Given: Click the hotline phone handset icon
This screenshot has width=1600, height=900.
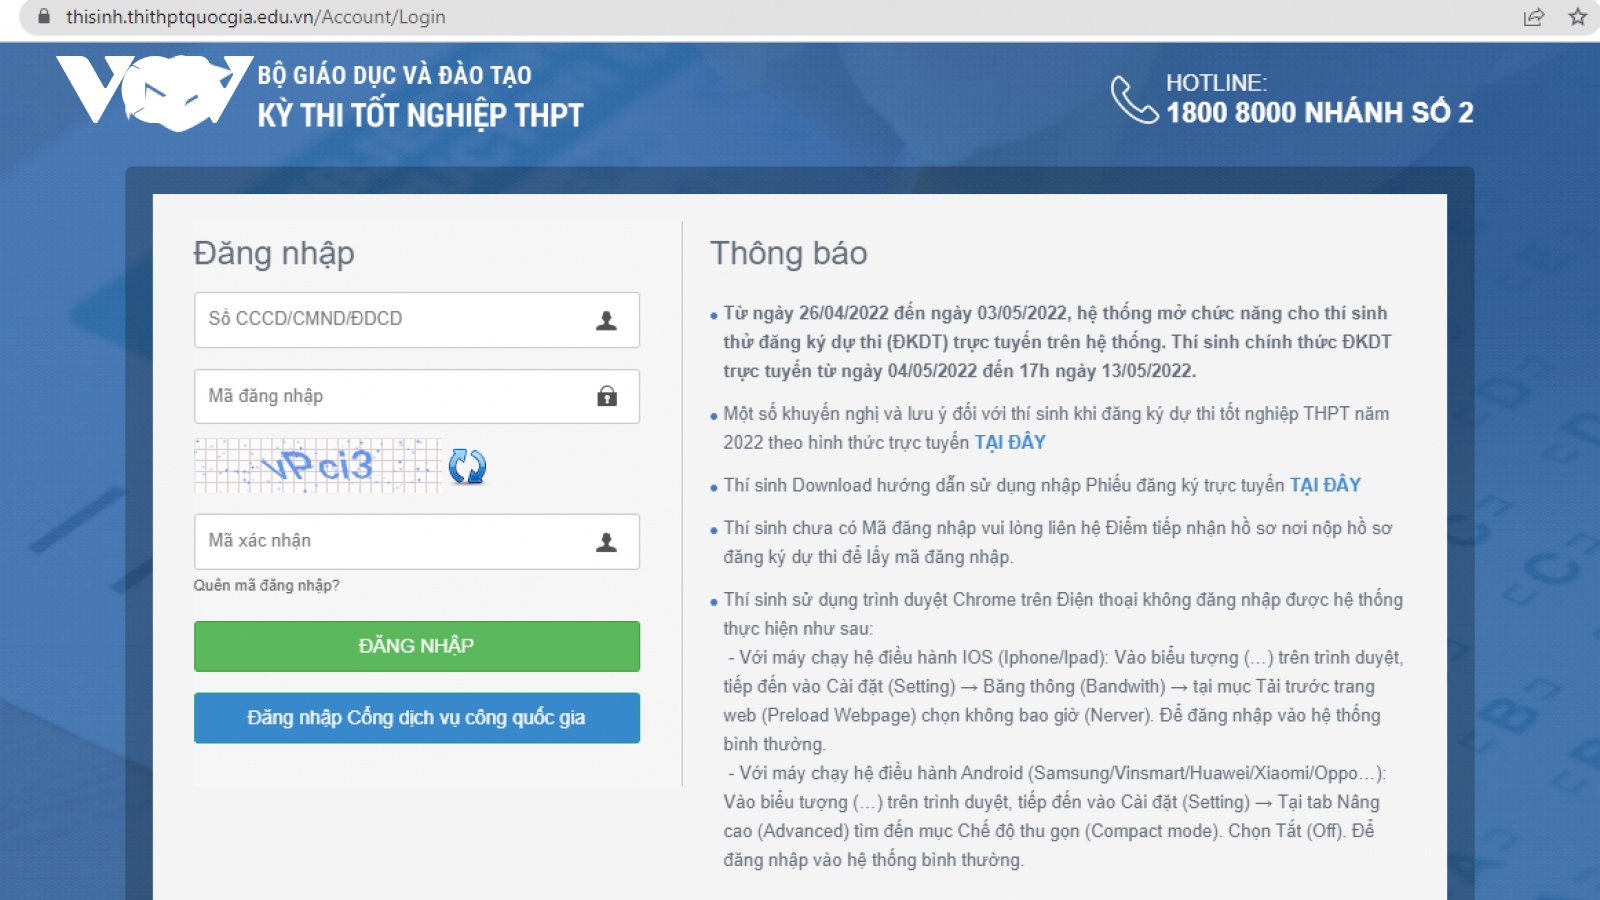Looking at the screenshot, I should pyautogui.click(x=1133, y=99).
